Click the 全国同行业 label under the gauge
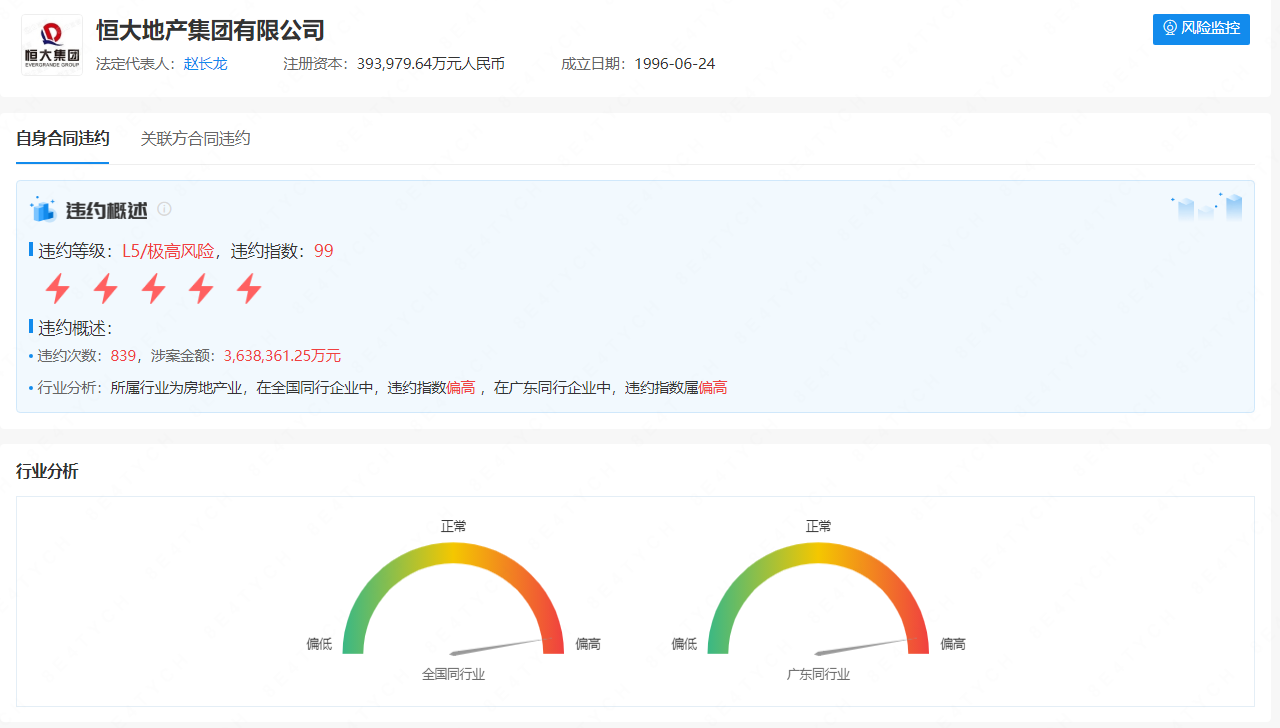Viewport: 1280px width, 728px height. 453,675
